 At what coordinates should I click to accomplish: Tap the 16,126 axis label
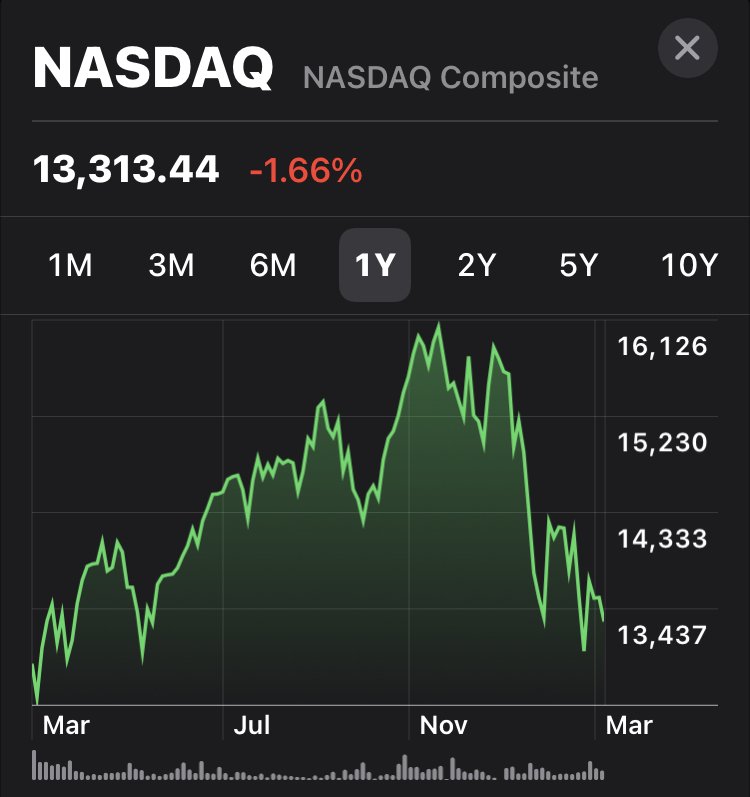pos(662,347)
